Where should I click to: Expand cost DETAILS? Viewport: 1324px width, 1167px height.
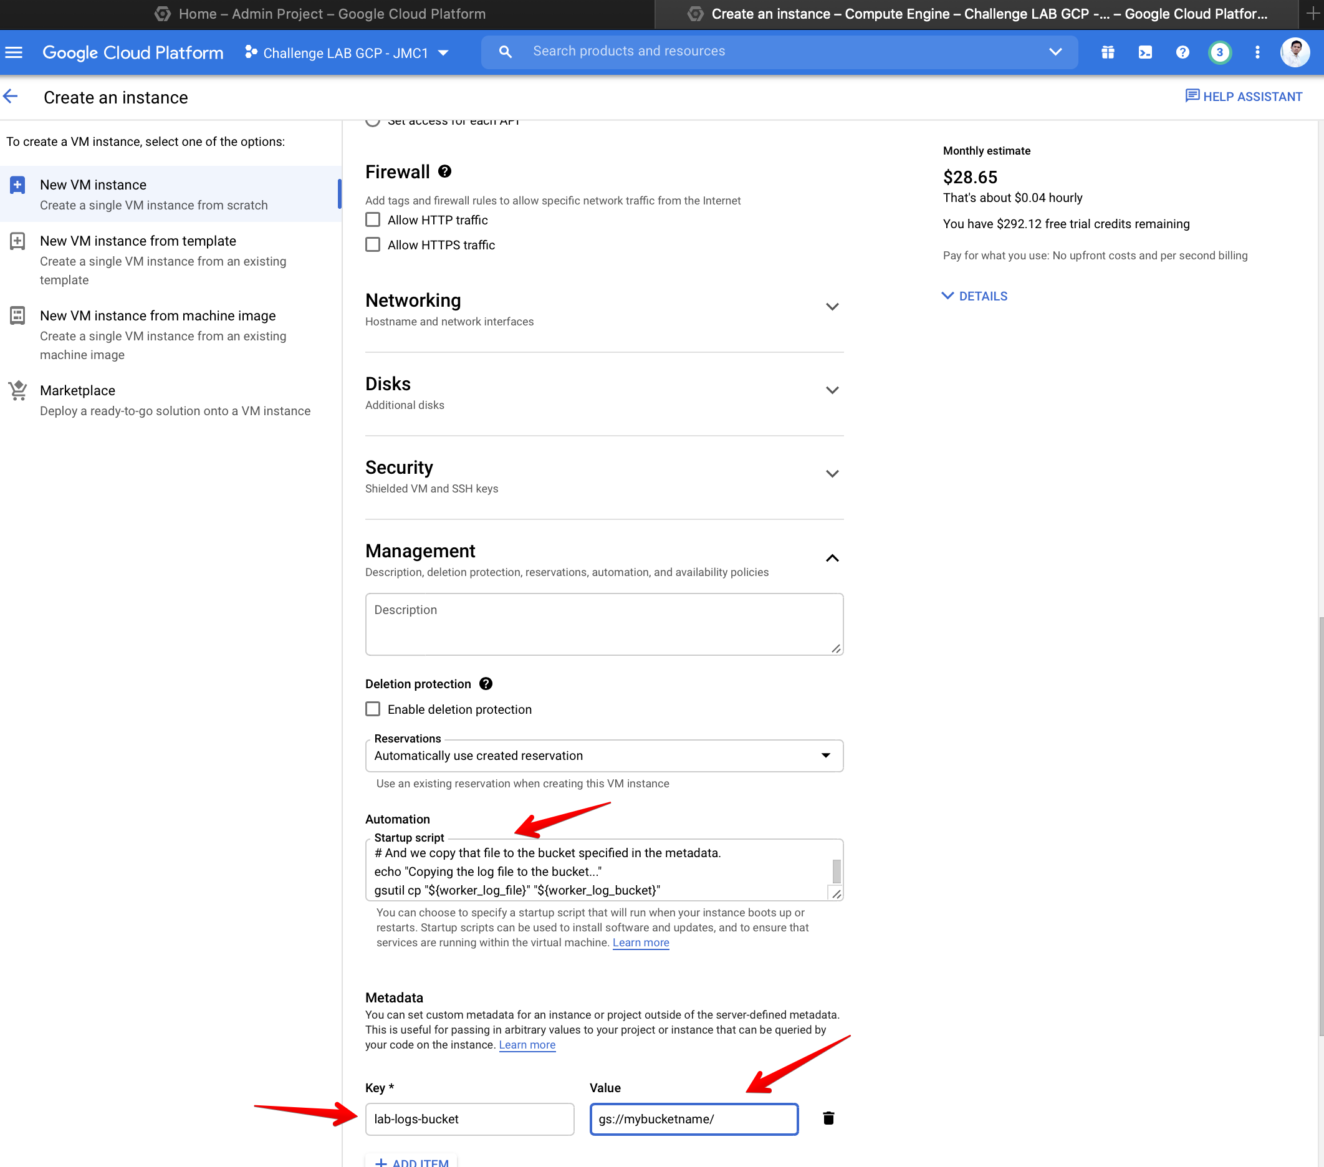(975, 296)
